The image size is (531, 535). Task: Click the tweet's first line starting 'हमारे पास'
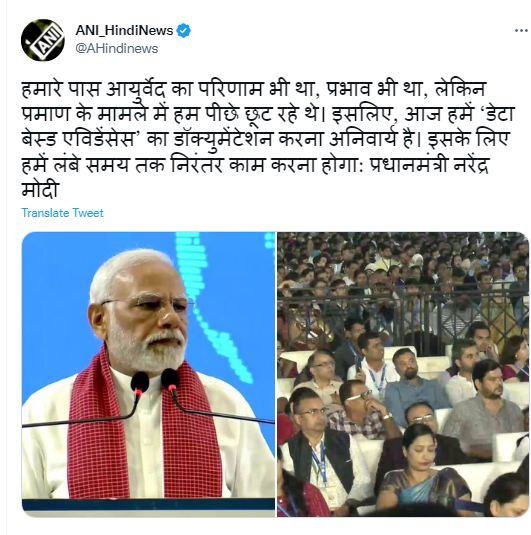pyautogui.click(x=253, y=89)
